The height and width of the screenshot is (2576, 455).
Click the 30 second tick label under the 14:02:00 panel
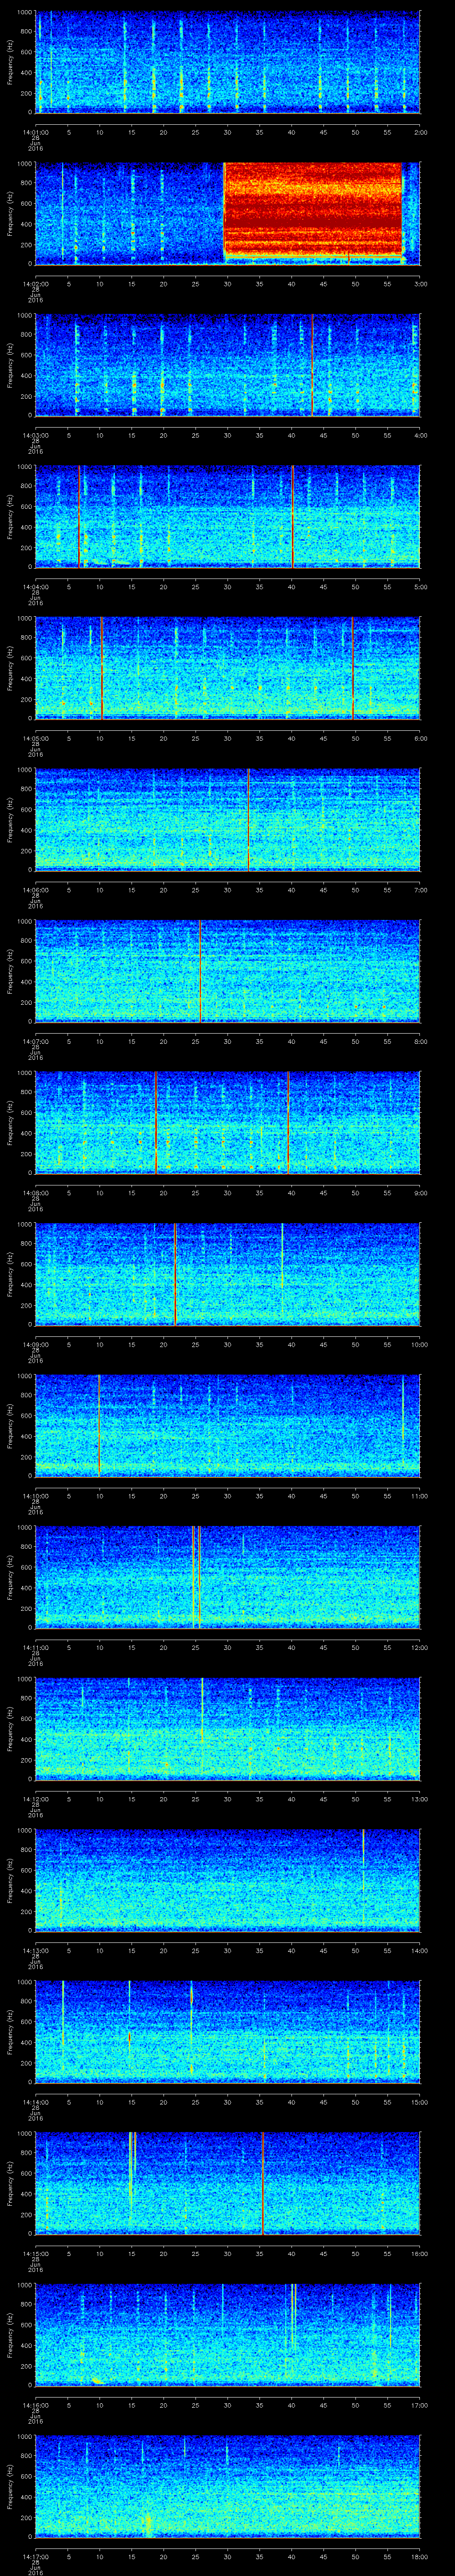pyautogui.click(x=227, y=284)
